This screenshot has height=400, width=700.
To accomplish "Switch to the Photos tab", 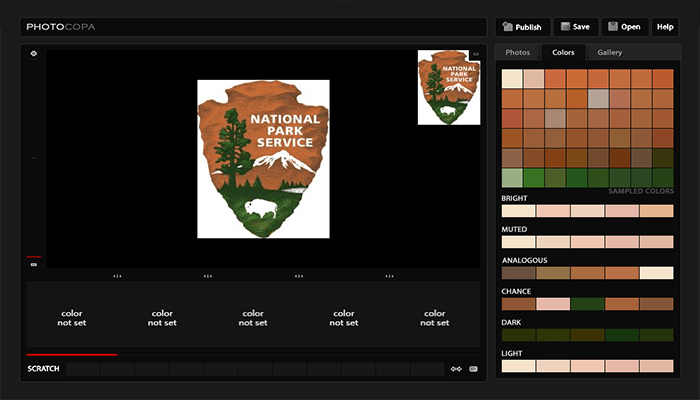I will [517, 52].
